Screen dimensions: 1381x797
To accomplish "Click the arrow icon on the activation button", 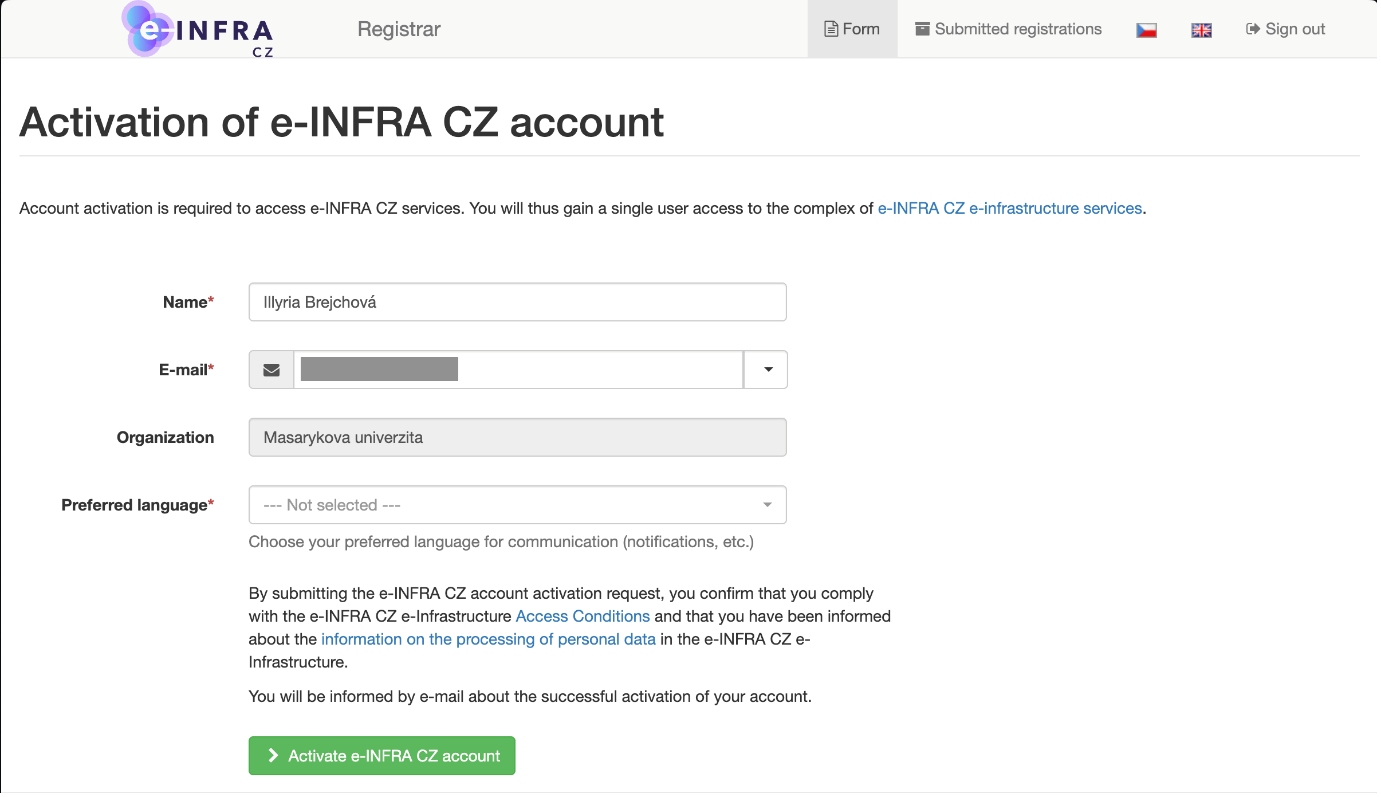I will coord(272,755).
